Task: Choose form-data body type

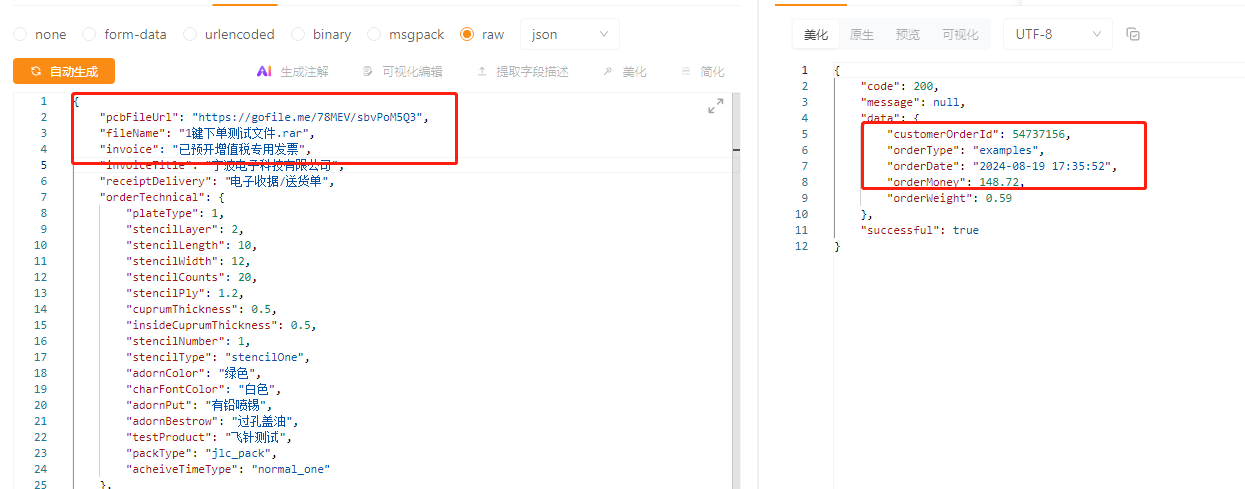Action: 90,34
